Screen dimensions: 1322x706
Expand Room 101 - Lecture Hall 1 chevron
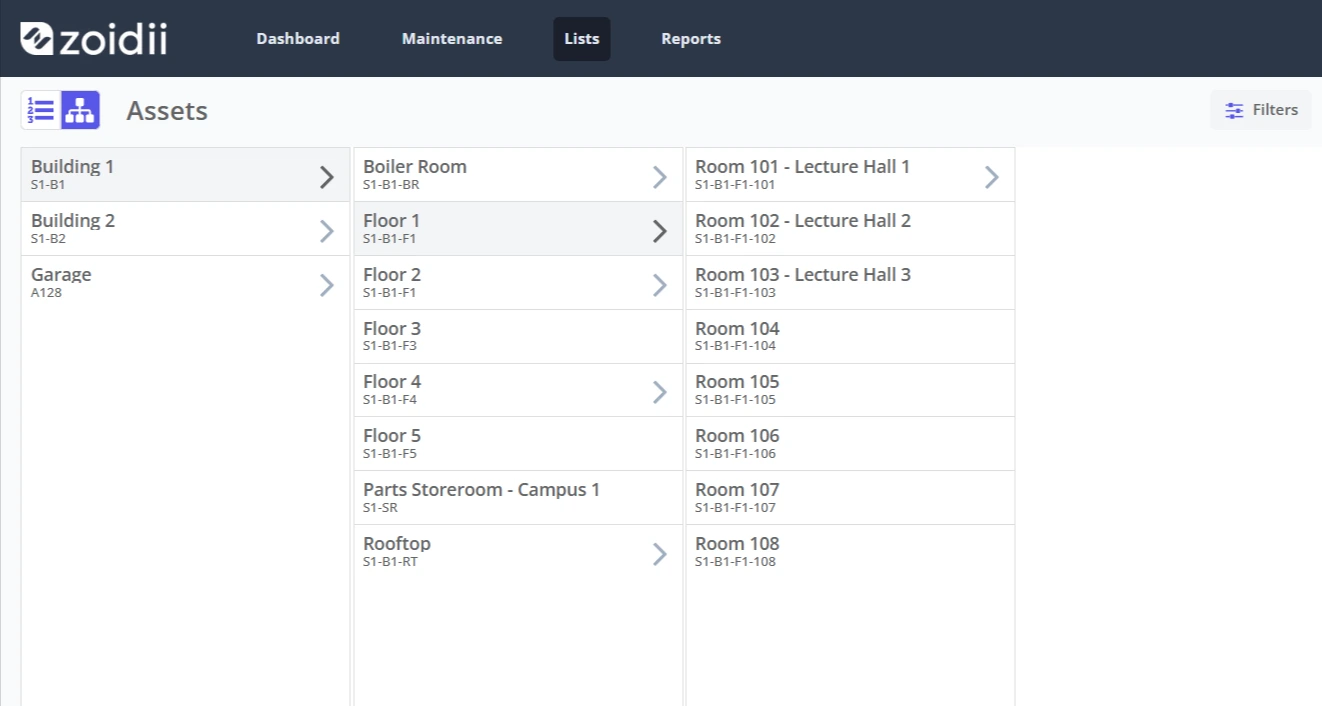[991, 177]
